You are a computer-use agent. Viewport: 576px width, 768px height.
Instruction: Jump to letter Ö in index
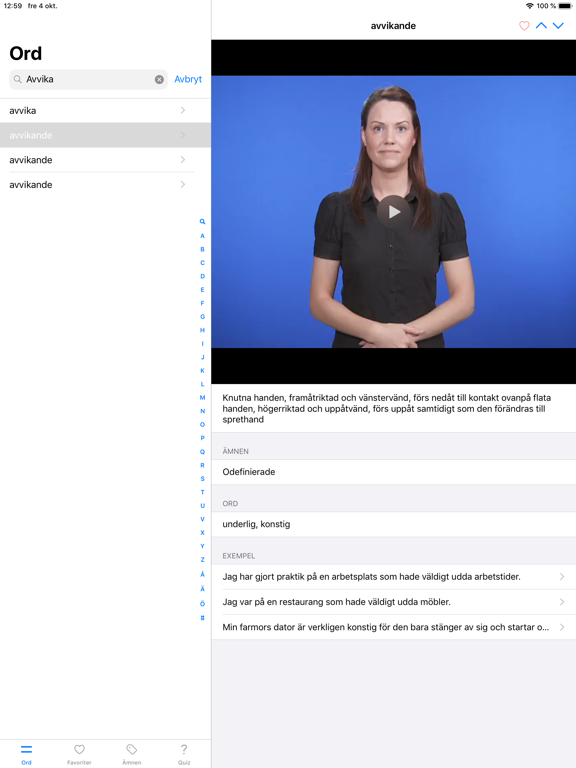[202, 603]
